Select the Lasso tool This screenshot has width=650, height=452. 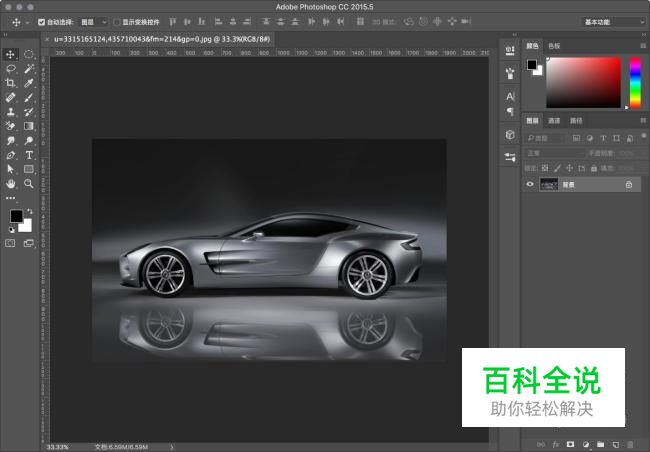11,69
